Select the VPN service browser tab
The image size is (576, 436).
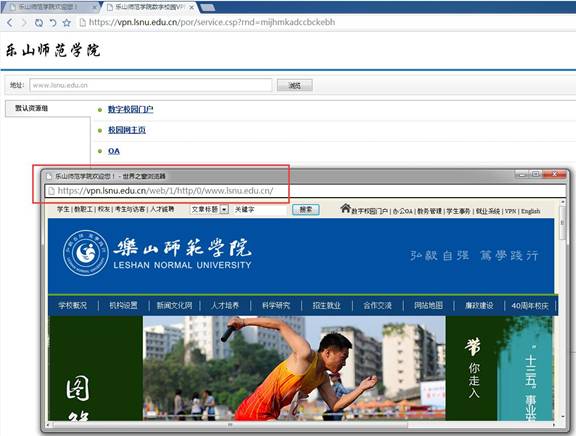(150, 7)
